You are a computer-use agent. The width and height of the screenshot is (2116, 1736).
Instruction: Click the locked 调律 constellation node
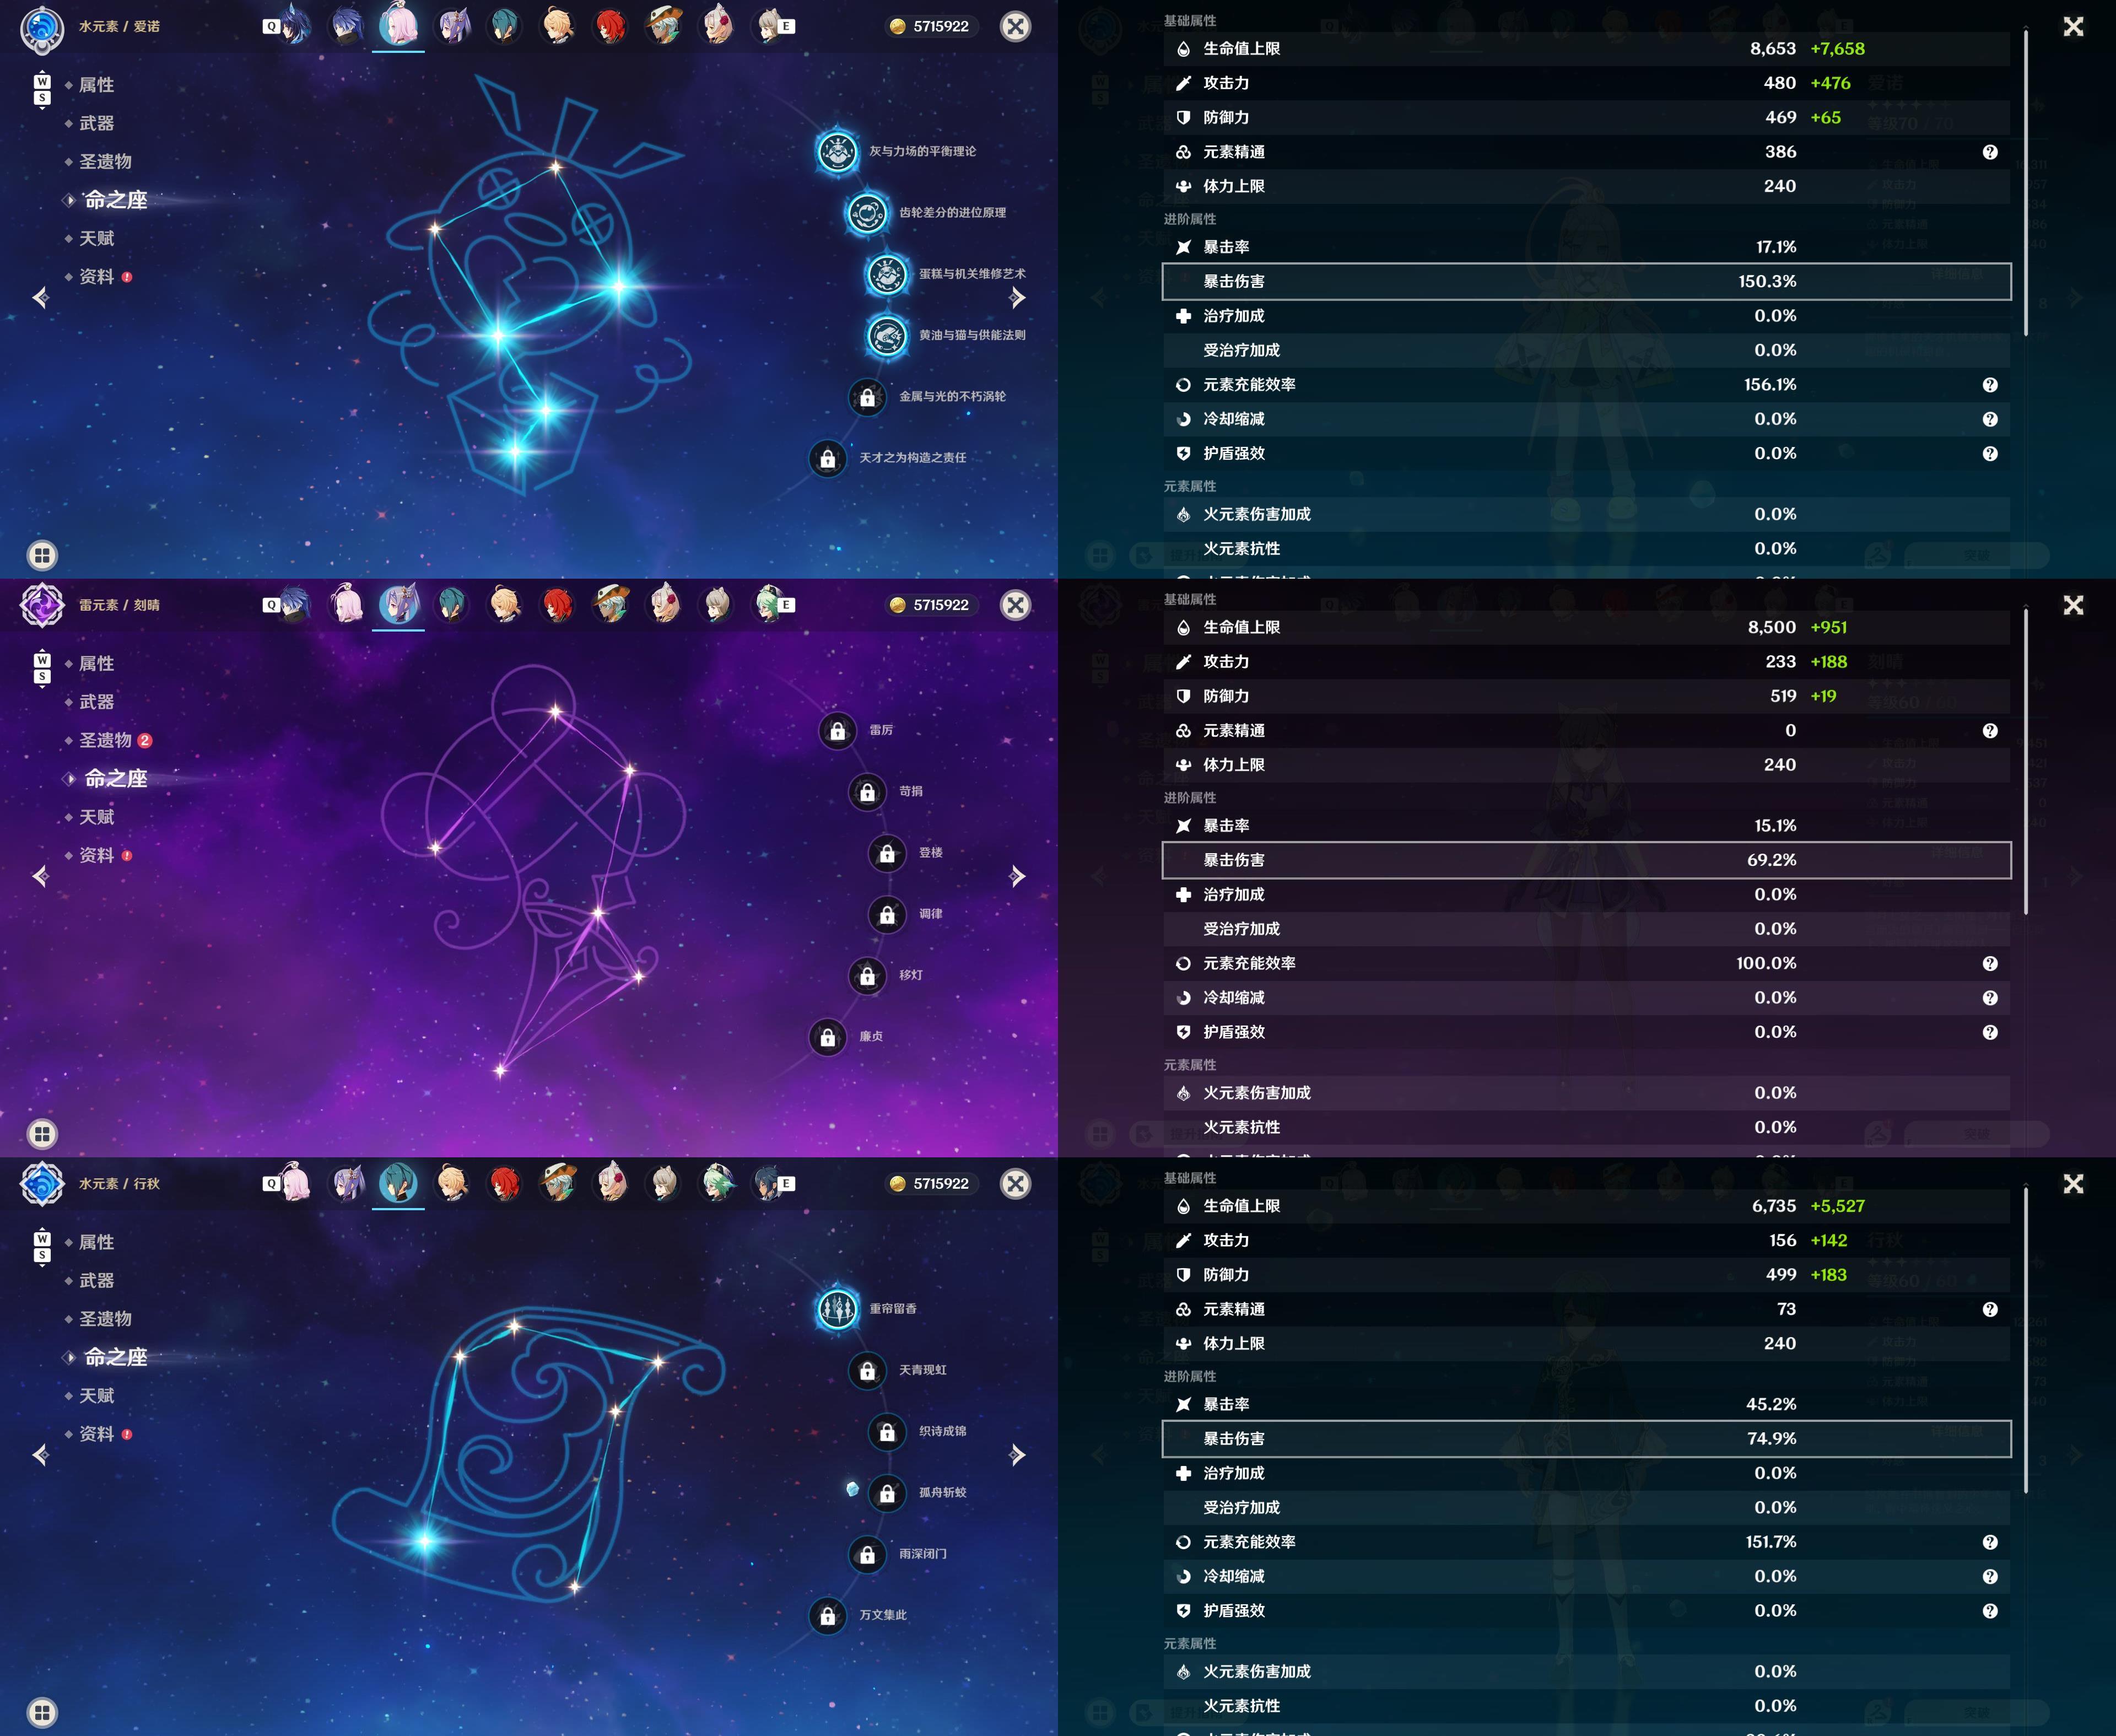click(887, 914)
